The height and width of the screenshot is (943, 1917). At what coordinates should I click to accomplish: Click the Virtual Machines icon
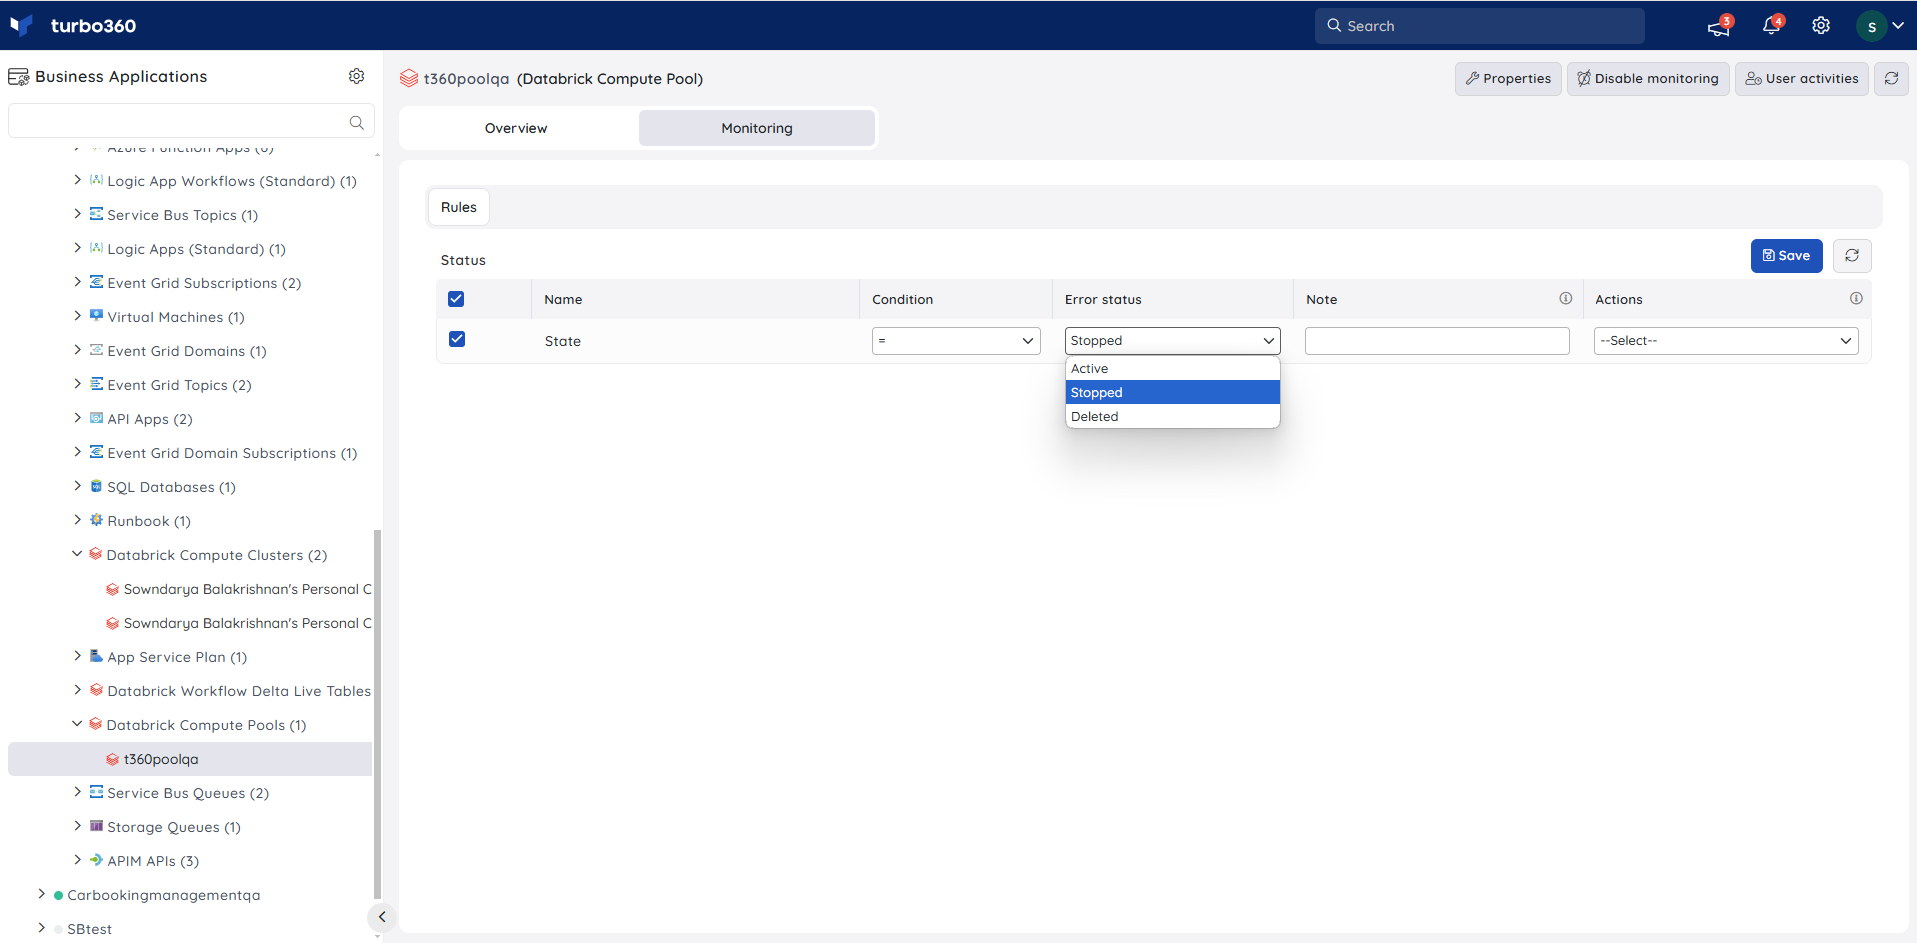pyautogui.click(x=97, y=316)
